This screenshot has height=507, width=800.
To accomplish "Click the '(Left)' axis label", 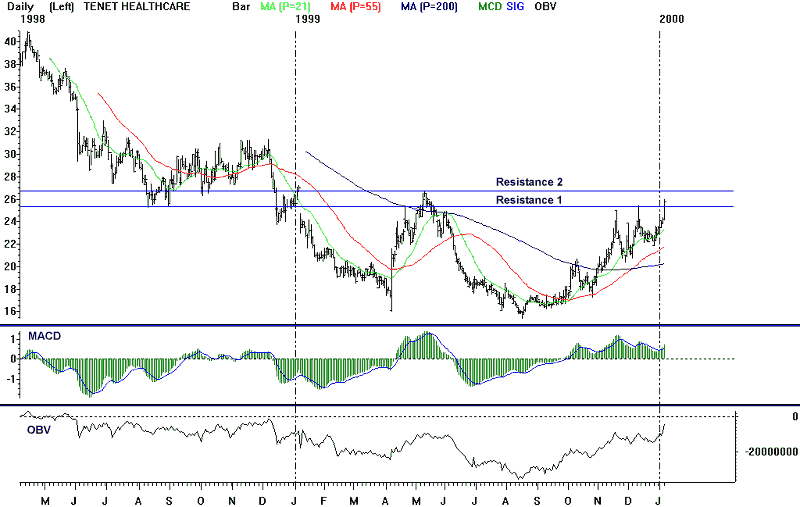I will pyautogui.click(x=62, y=7).
